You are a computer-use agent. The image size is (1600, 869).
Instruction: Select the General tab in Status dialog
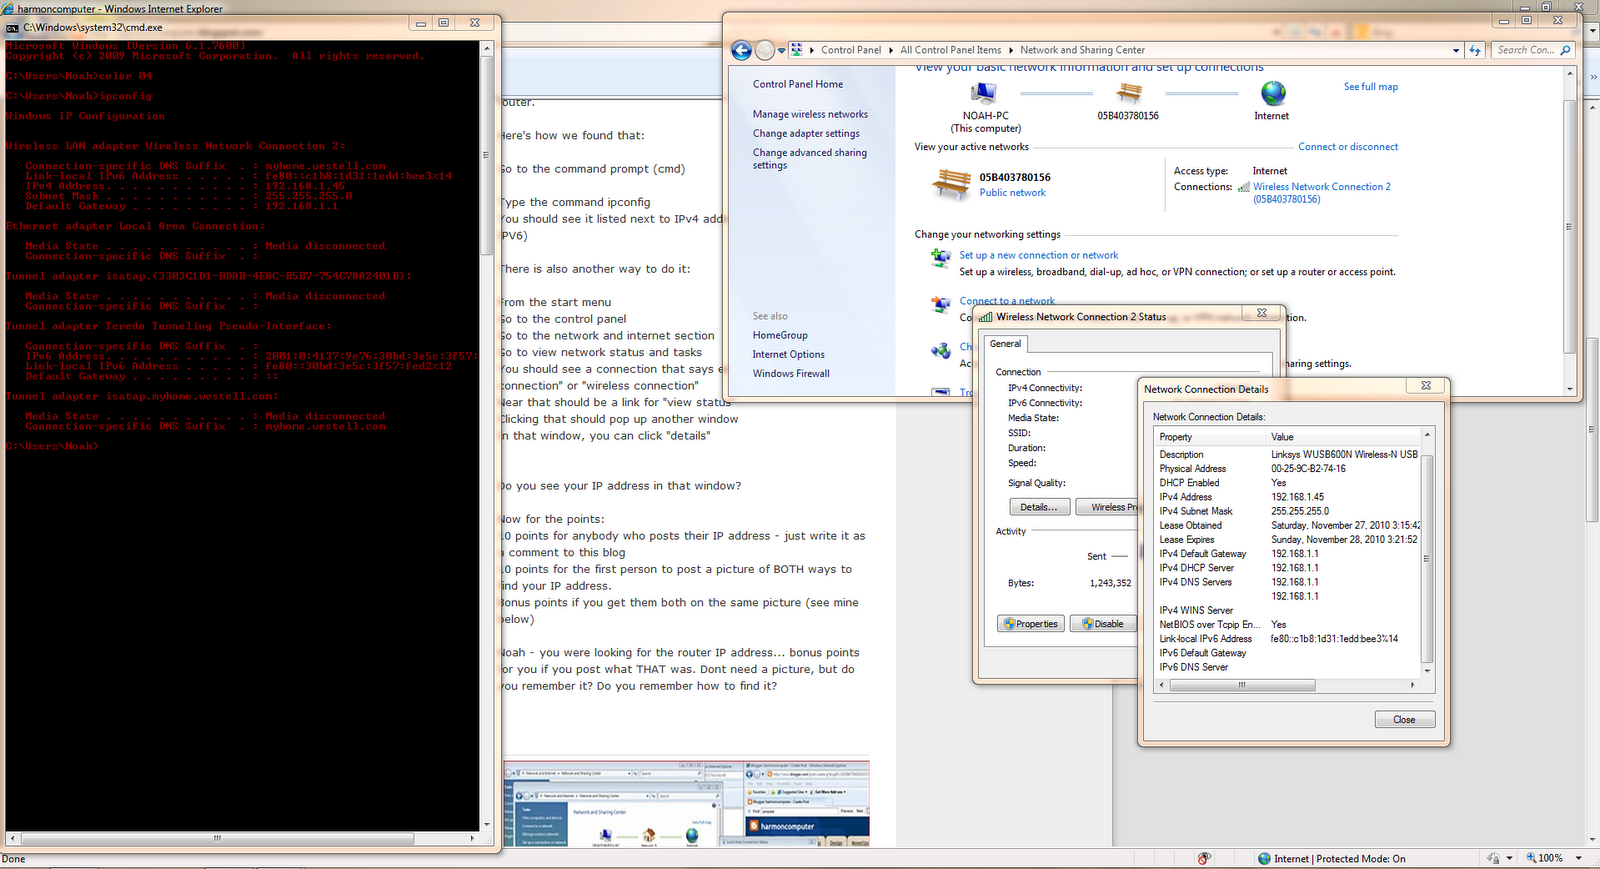tap(1005, 344)
